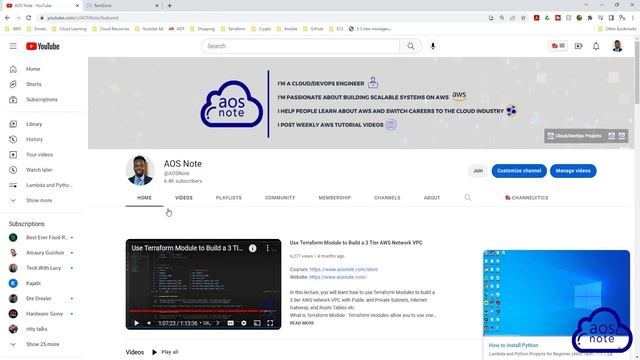Switch to the Playlists tab
The image size is (640, 360).
(229, 198)
